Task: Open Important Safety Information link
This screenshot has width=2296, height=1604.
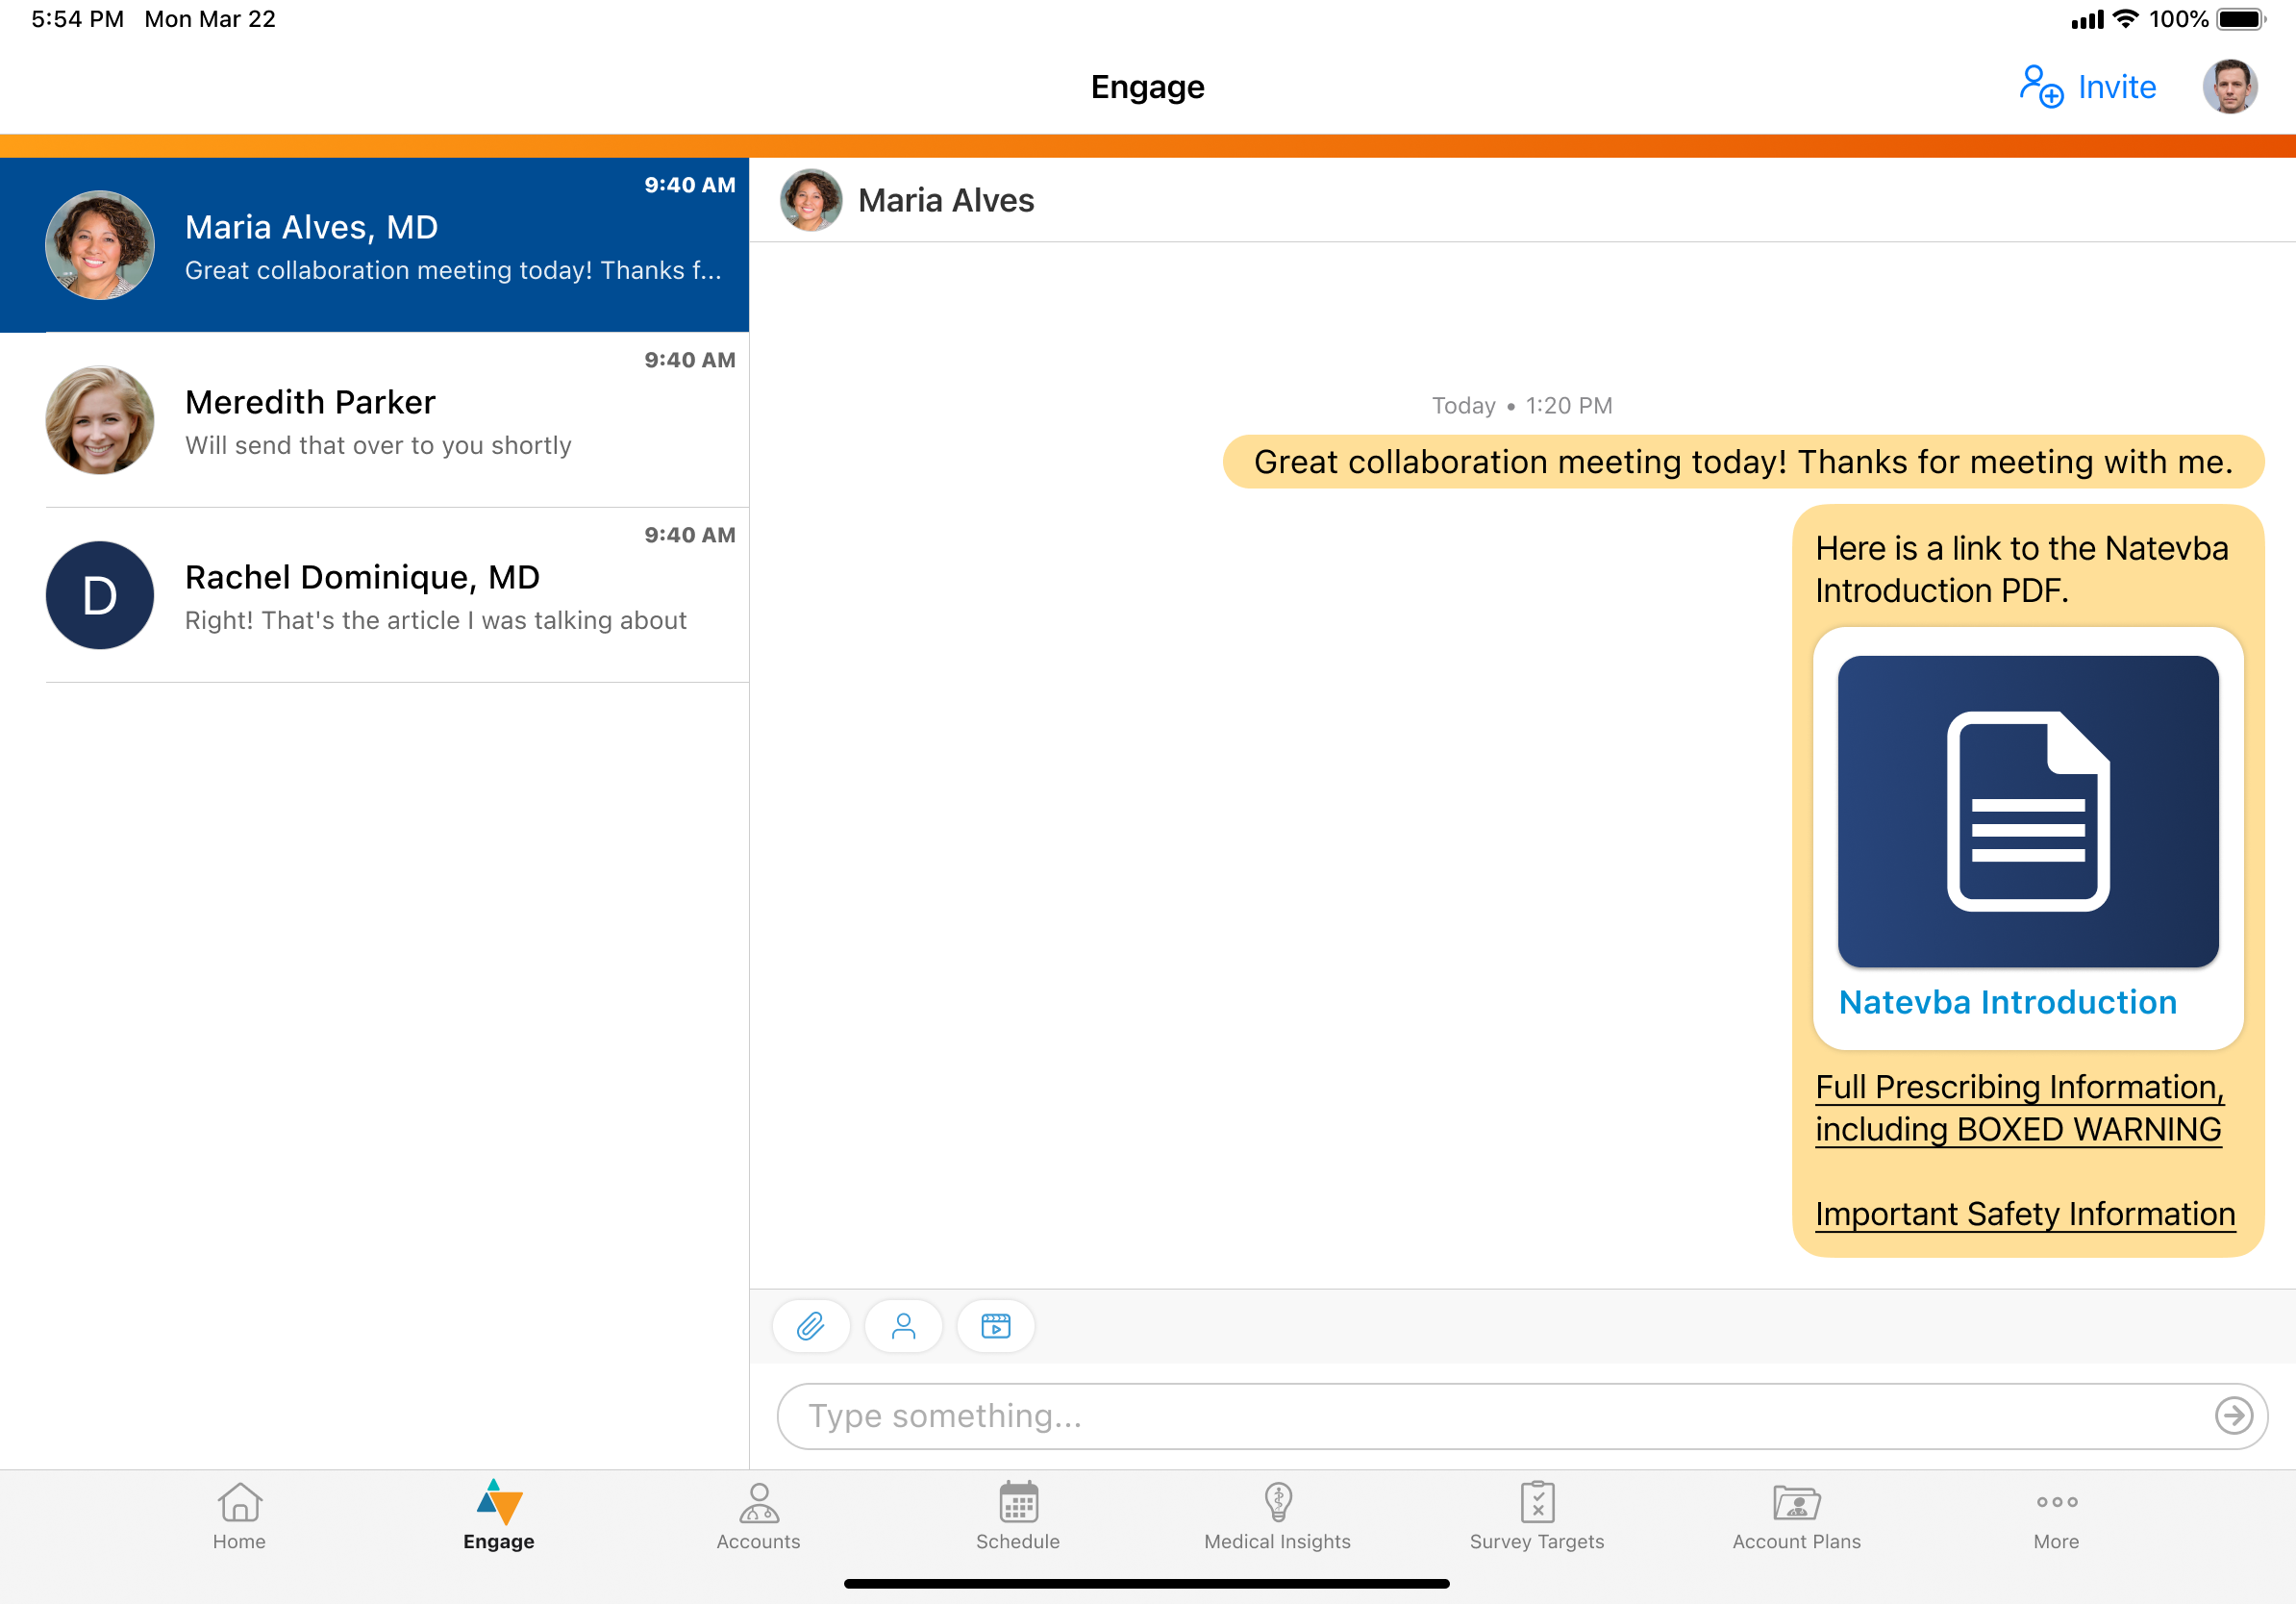Action: point(2024,1214)
